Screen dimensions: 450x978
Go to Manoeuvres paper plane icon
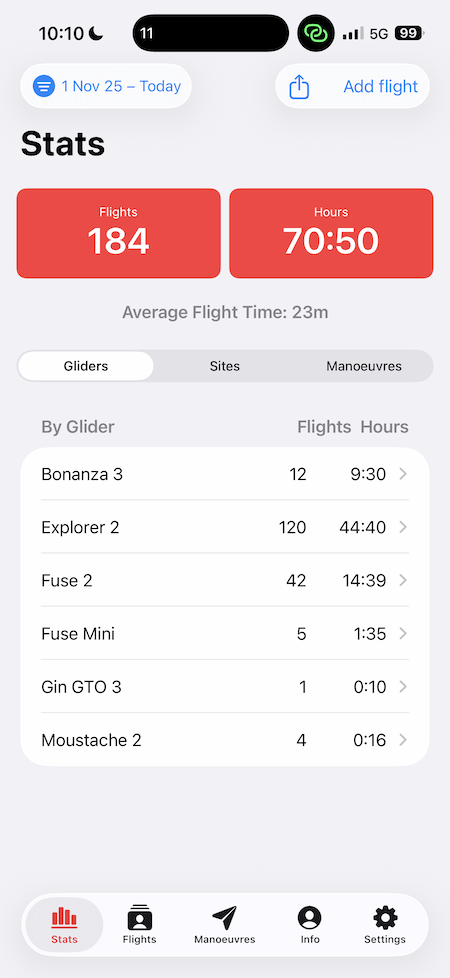(225, 917)
